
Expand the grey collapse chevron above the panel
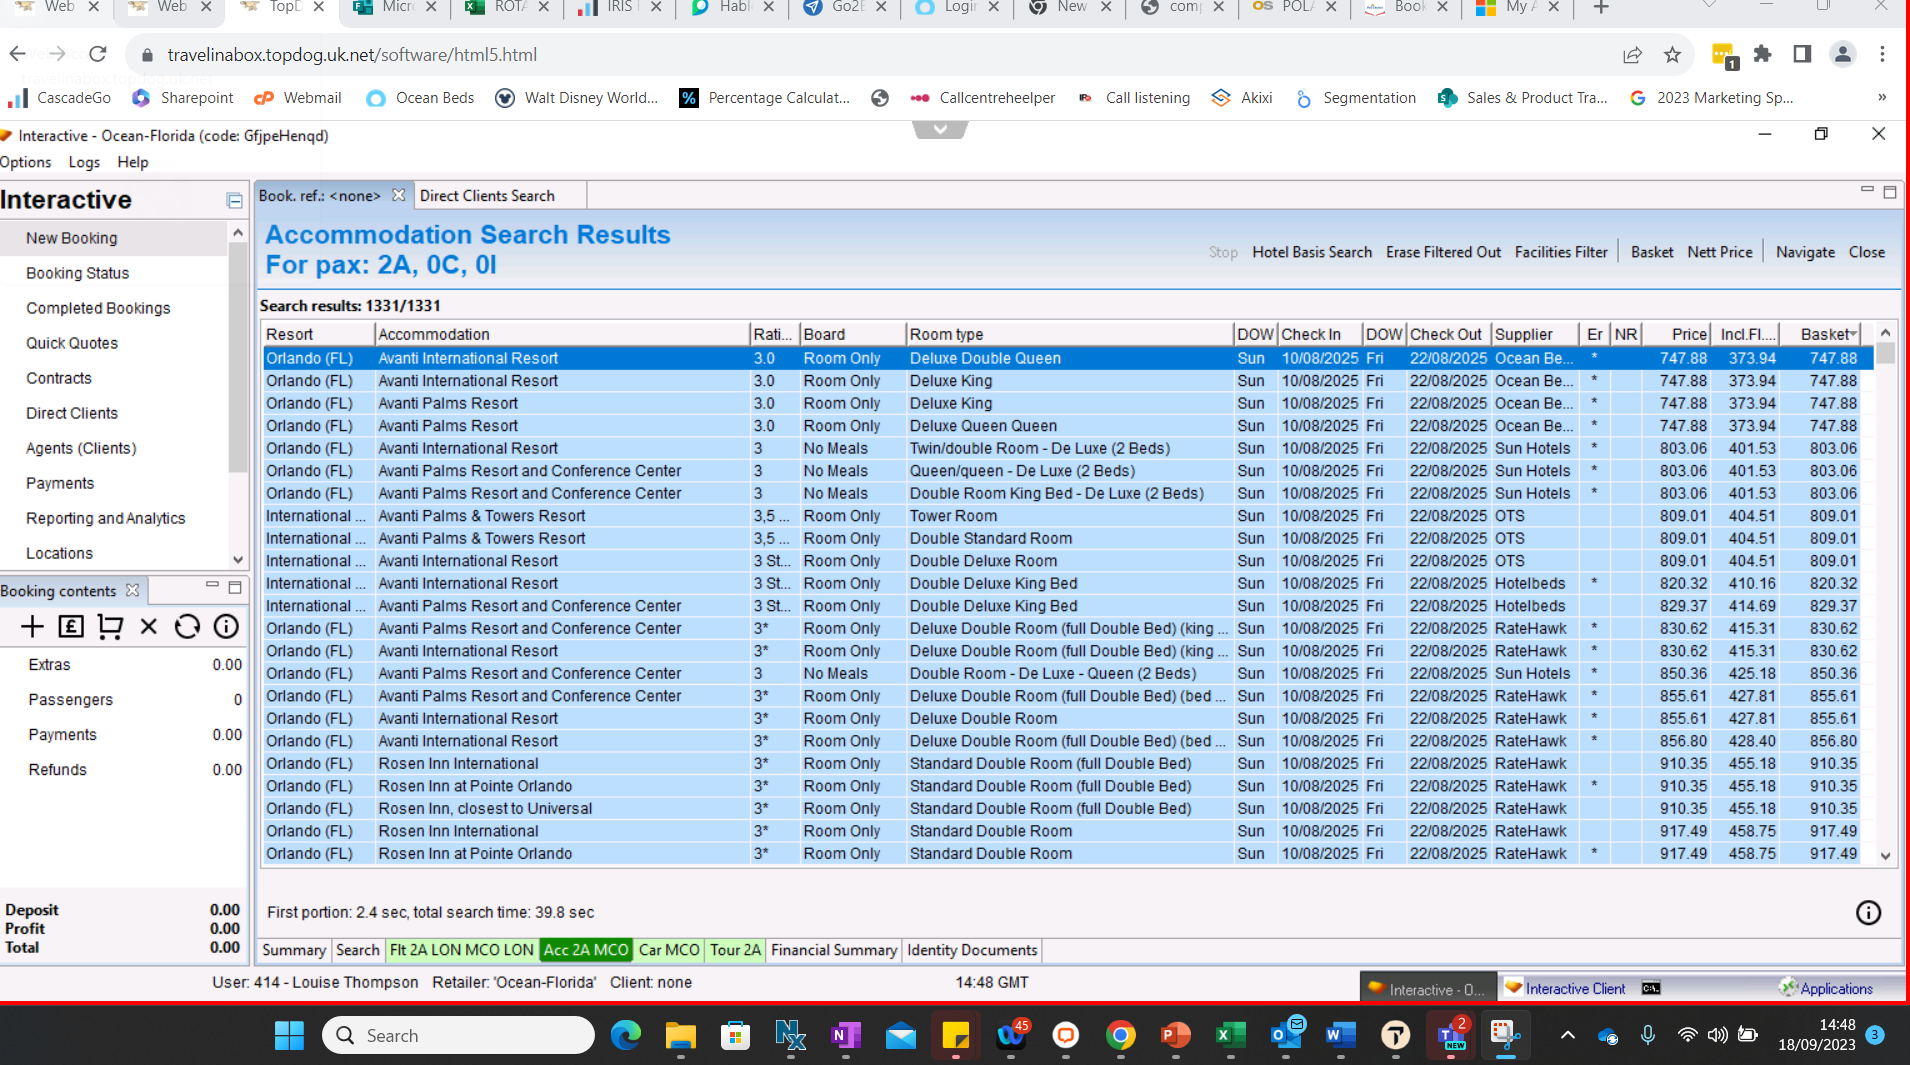coord(940,129)
